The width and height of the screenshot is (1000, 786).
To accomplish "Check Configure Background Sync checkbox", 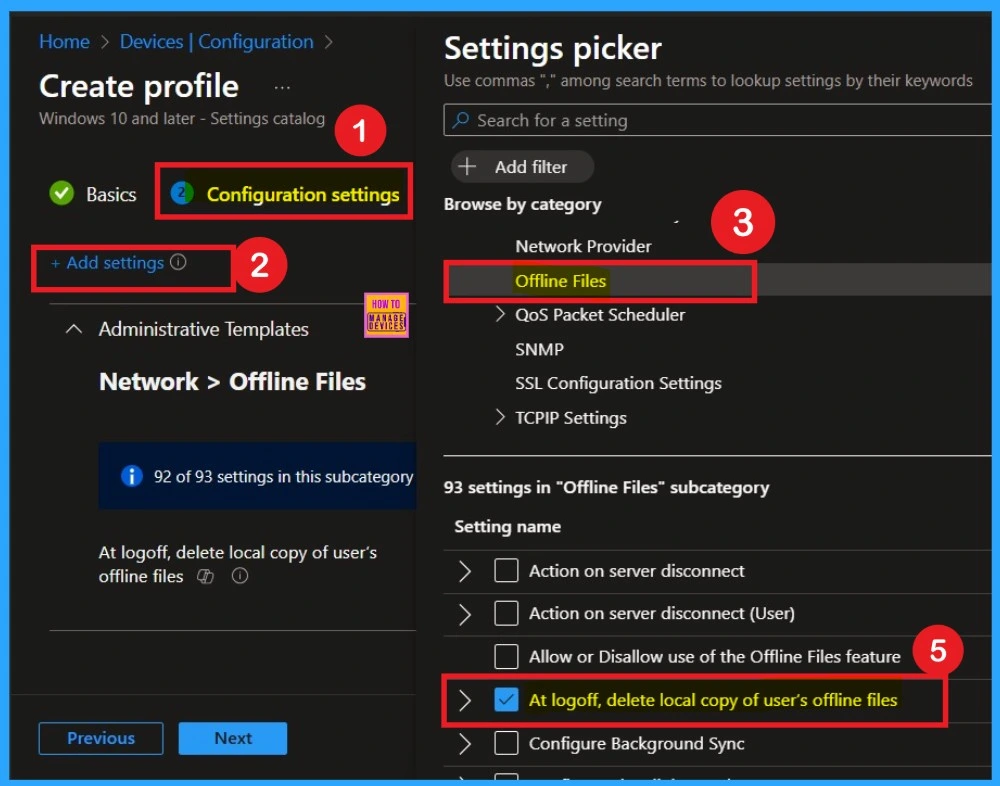I will pyautogui.click(x=506, y=743).
